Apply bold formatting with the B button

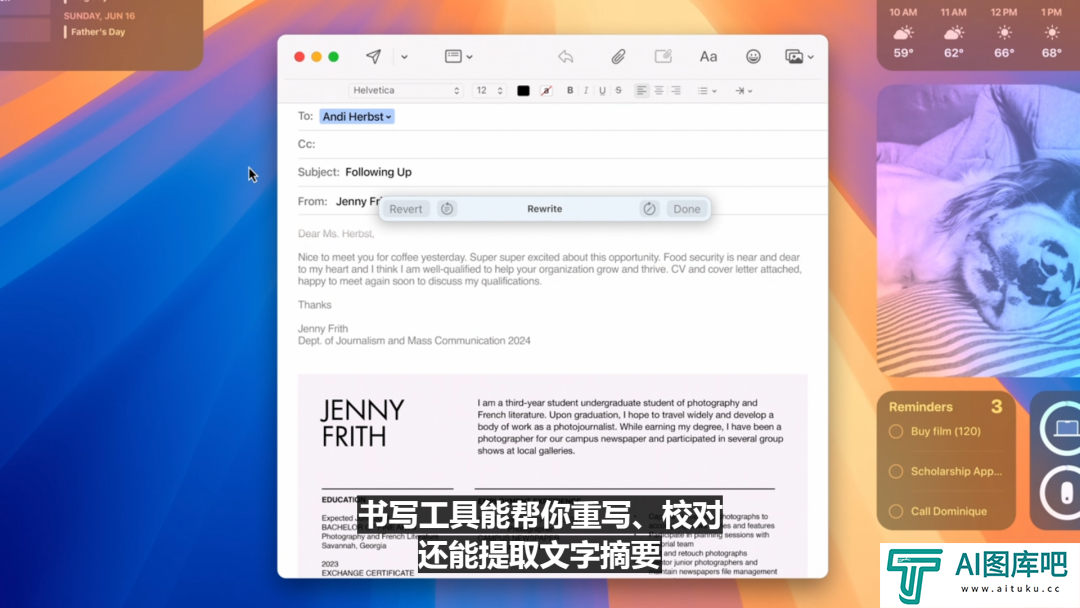tap(570, 91)
